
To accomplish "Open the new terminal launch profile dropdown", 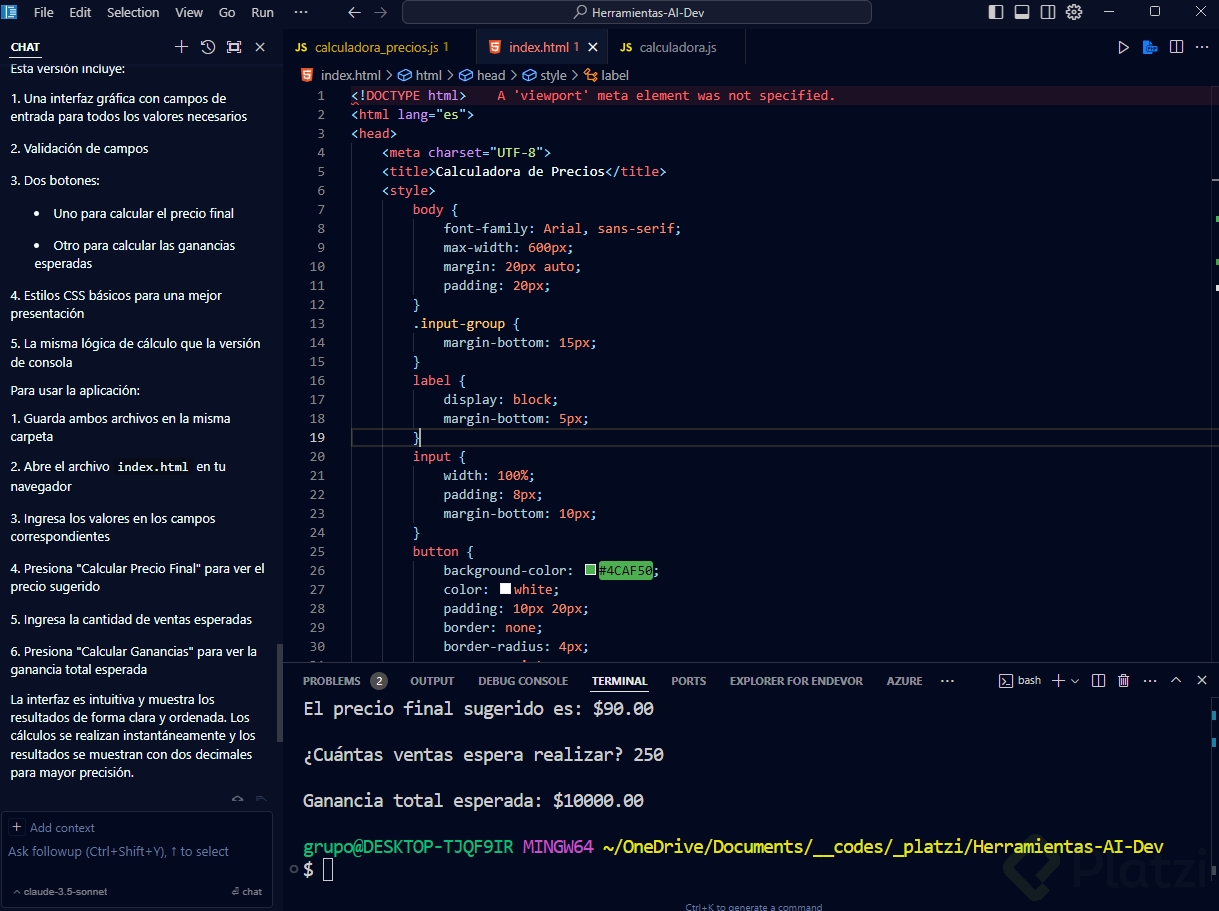I will pyautogui.click(x=1075, y=681).
